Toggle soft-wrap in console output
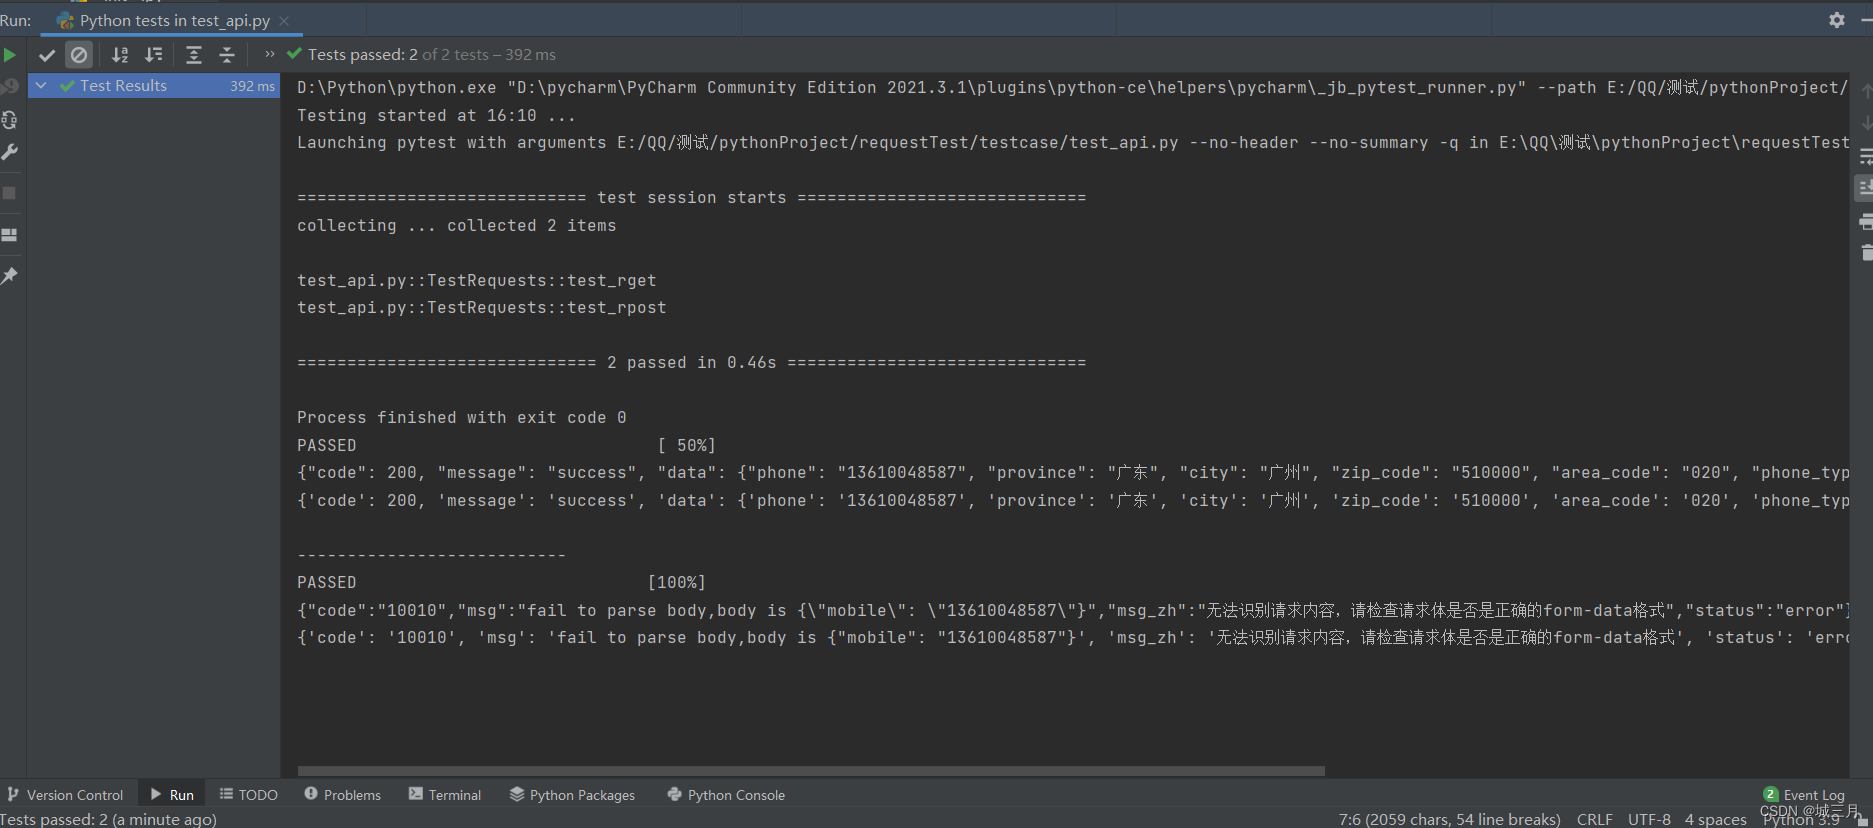1873x828 pixels. pyautogui.click(x=1866, y=156)
